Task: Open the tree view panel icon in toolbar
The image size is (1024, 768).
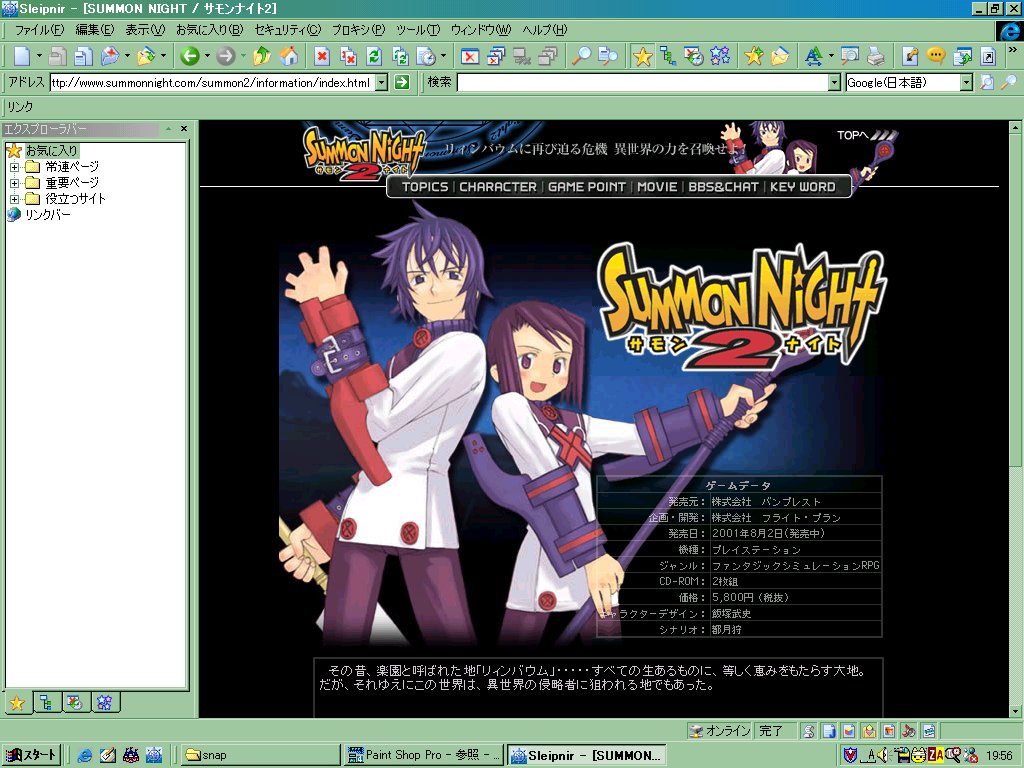Action: pos(668,56)
